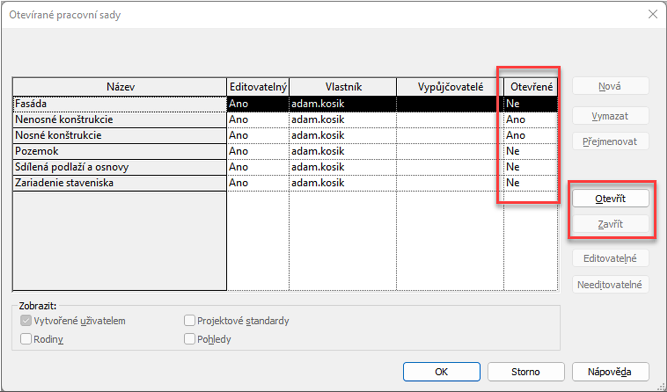Click the Otevřené column header
This screenshot has height=392, width=667.
531,87
